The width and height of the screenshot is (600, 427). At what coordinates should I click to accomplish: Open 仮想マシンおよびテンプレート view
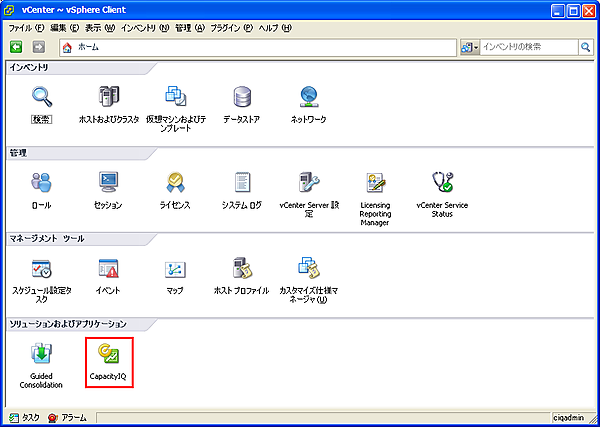(176, 96)
